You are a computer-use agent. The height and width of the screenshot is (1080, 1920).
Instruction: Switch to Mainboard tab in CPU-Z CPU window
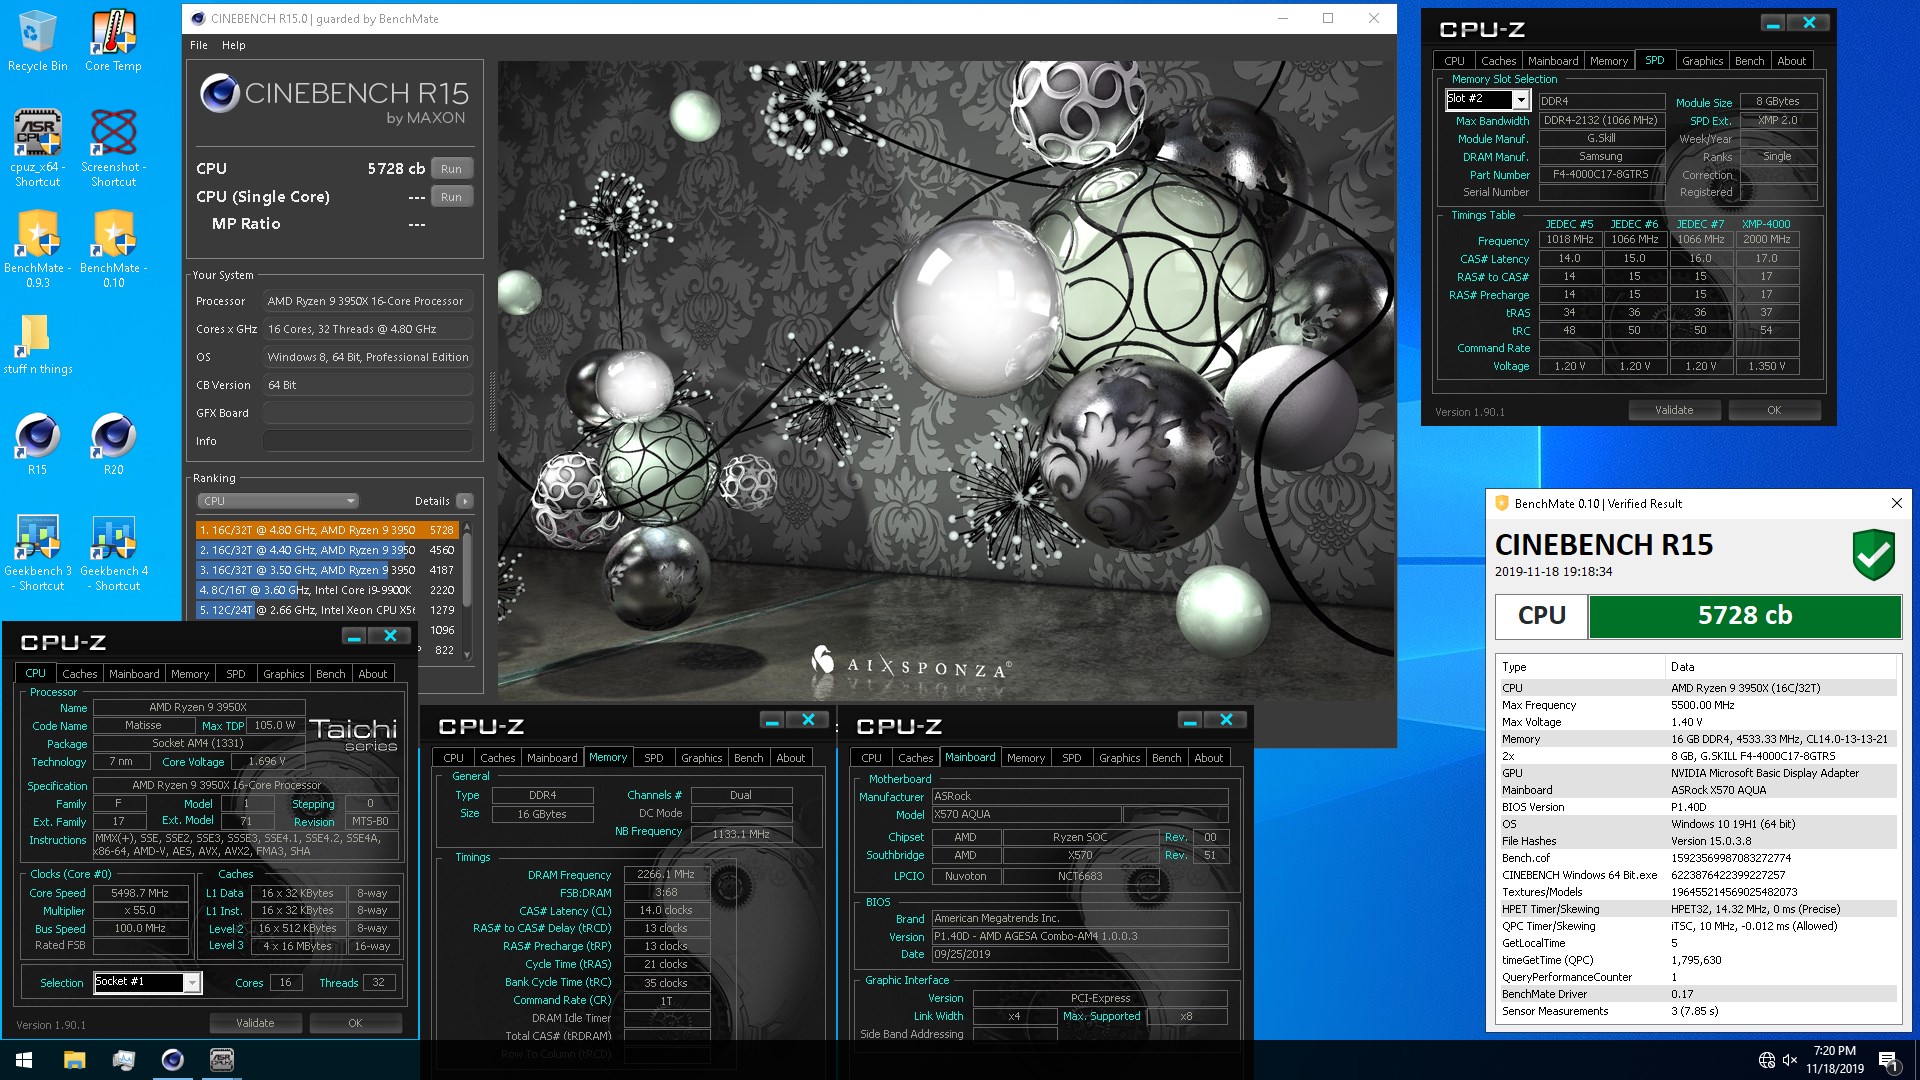[134, 674]
